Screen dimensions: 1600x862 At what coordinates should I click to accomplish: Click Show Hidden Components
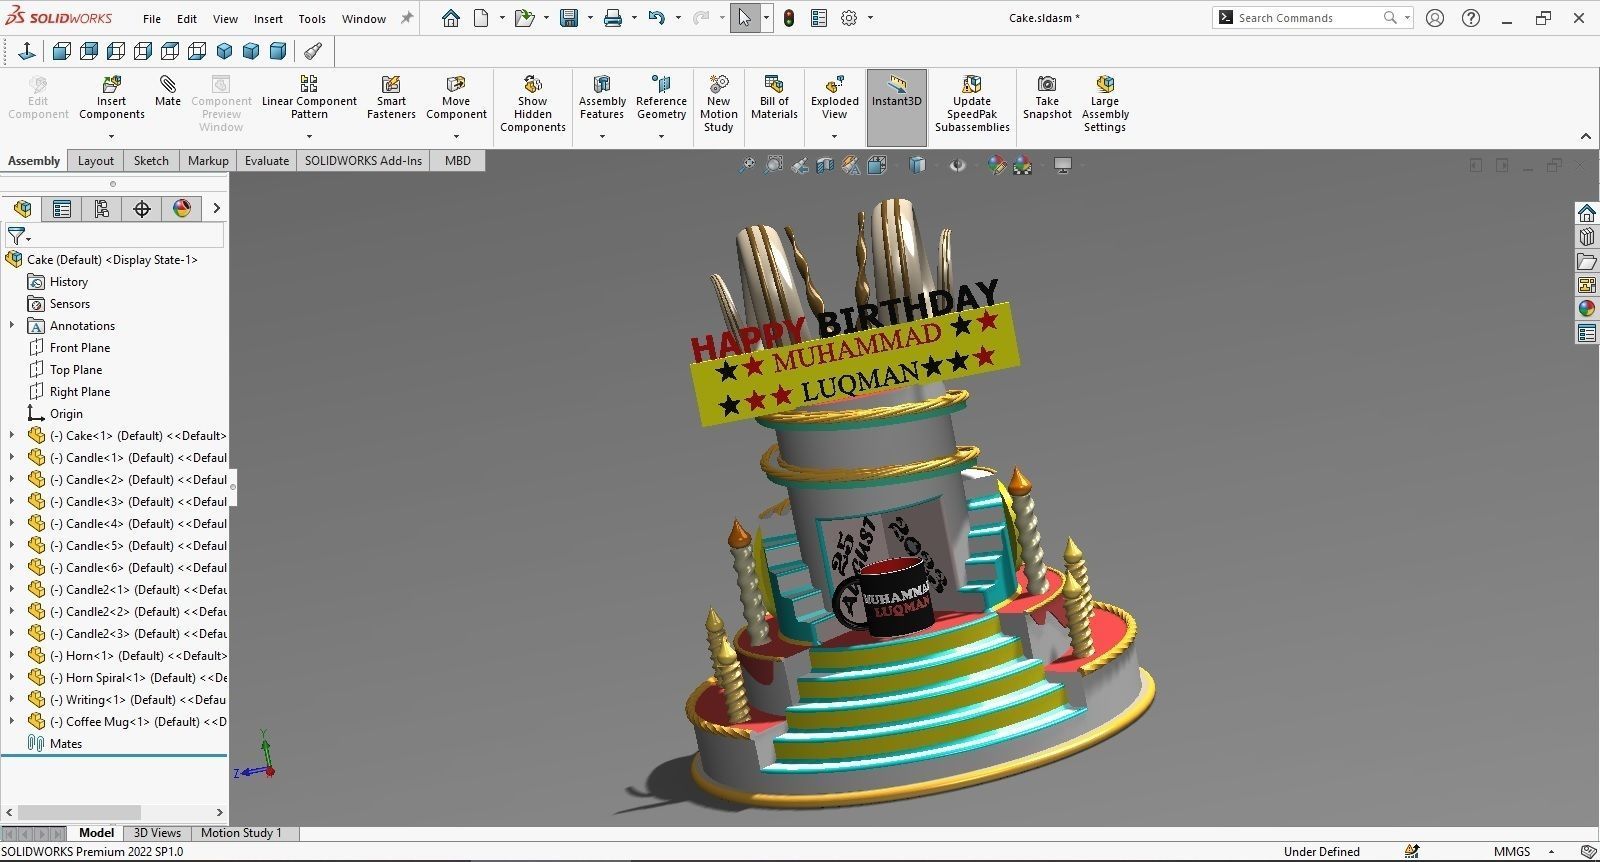[533, 103]
